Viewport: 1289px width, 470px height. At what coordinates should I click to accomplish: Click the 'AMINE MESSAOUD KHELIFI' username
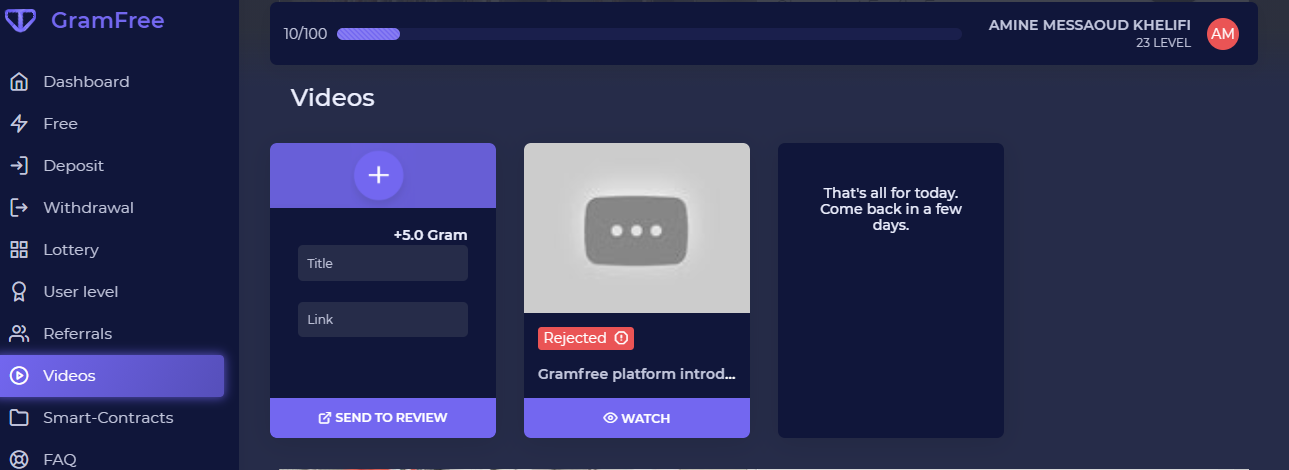pos(1090,25)
